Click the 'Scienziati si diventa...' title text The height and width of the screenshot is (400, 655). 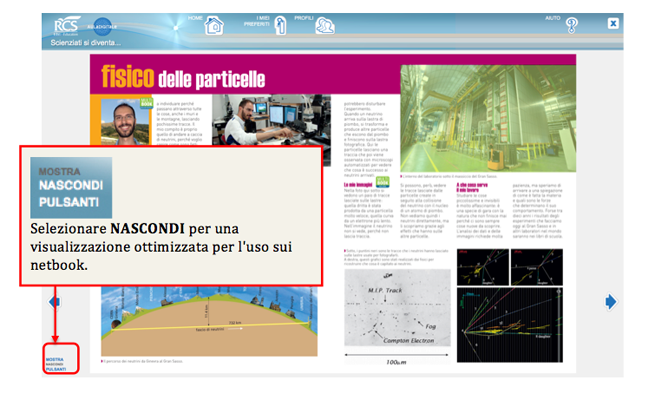tap(86, 43)
